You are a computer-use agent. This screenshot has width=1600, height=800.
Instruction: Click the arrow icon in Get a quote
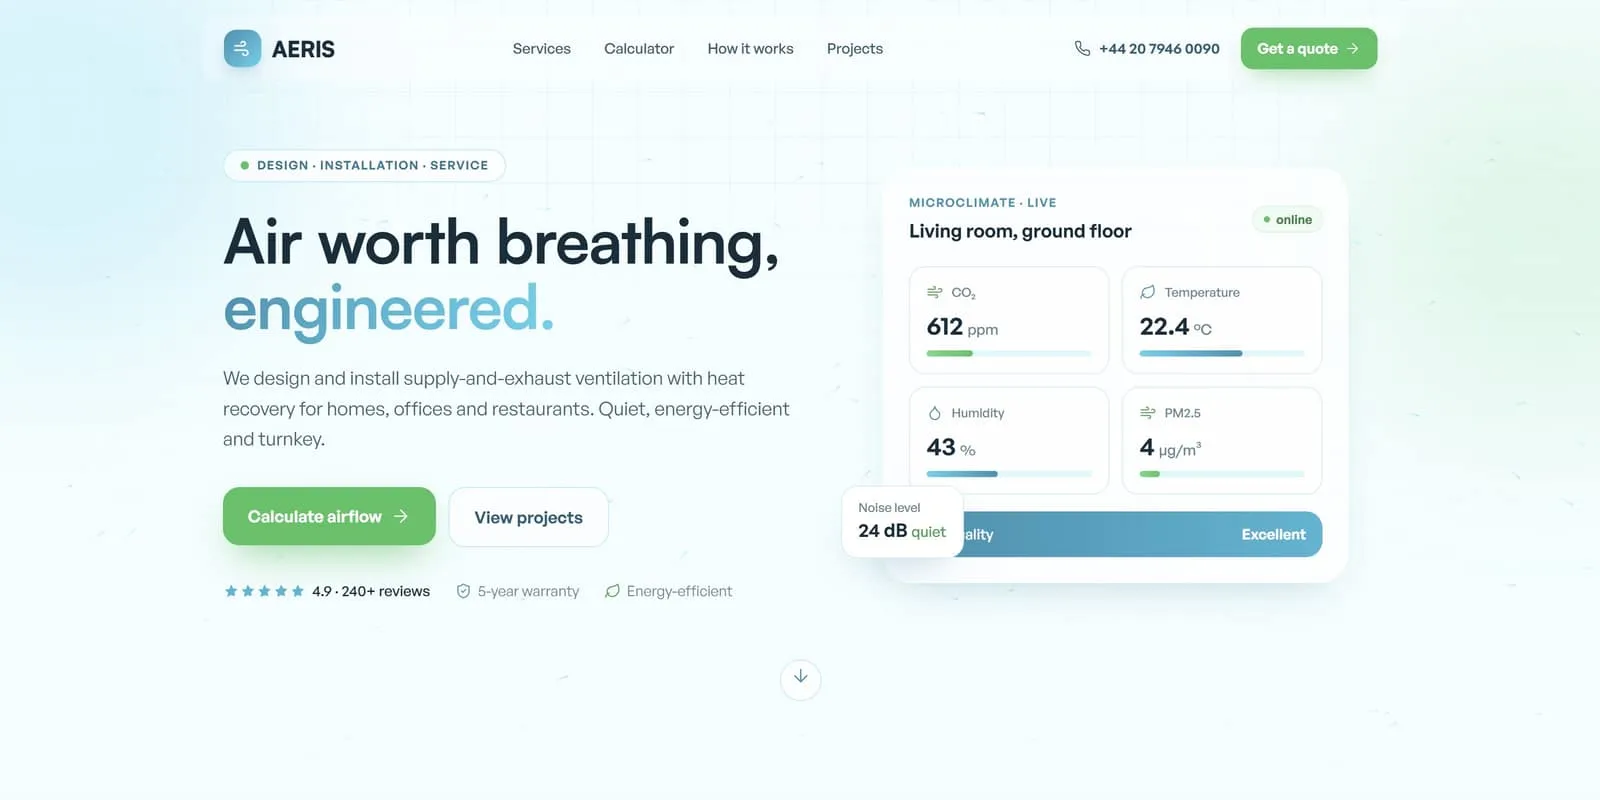coord(1353,48)
